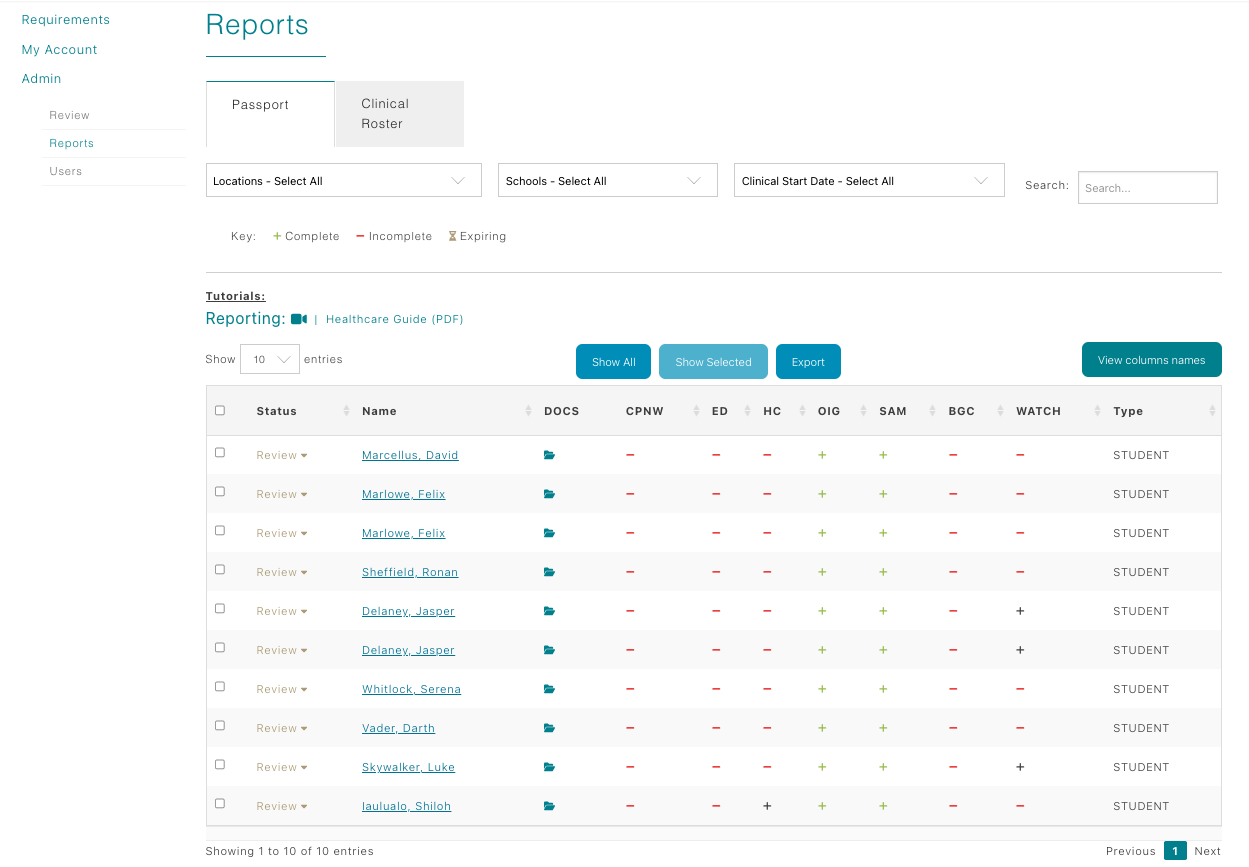Switch to the Clinical Roster tab
The width and height of the screenshot is (1249, 867).
pos(399,113)
